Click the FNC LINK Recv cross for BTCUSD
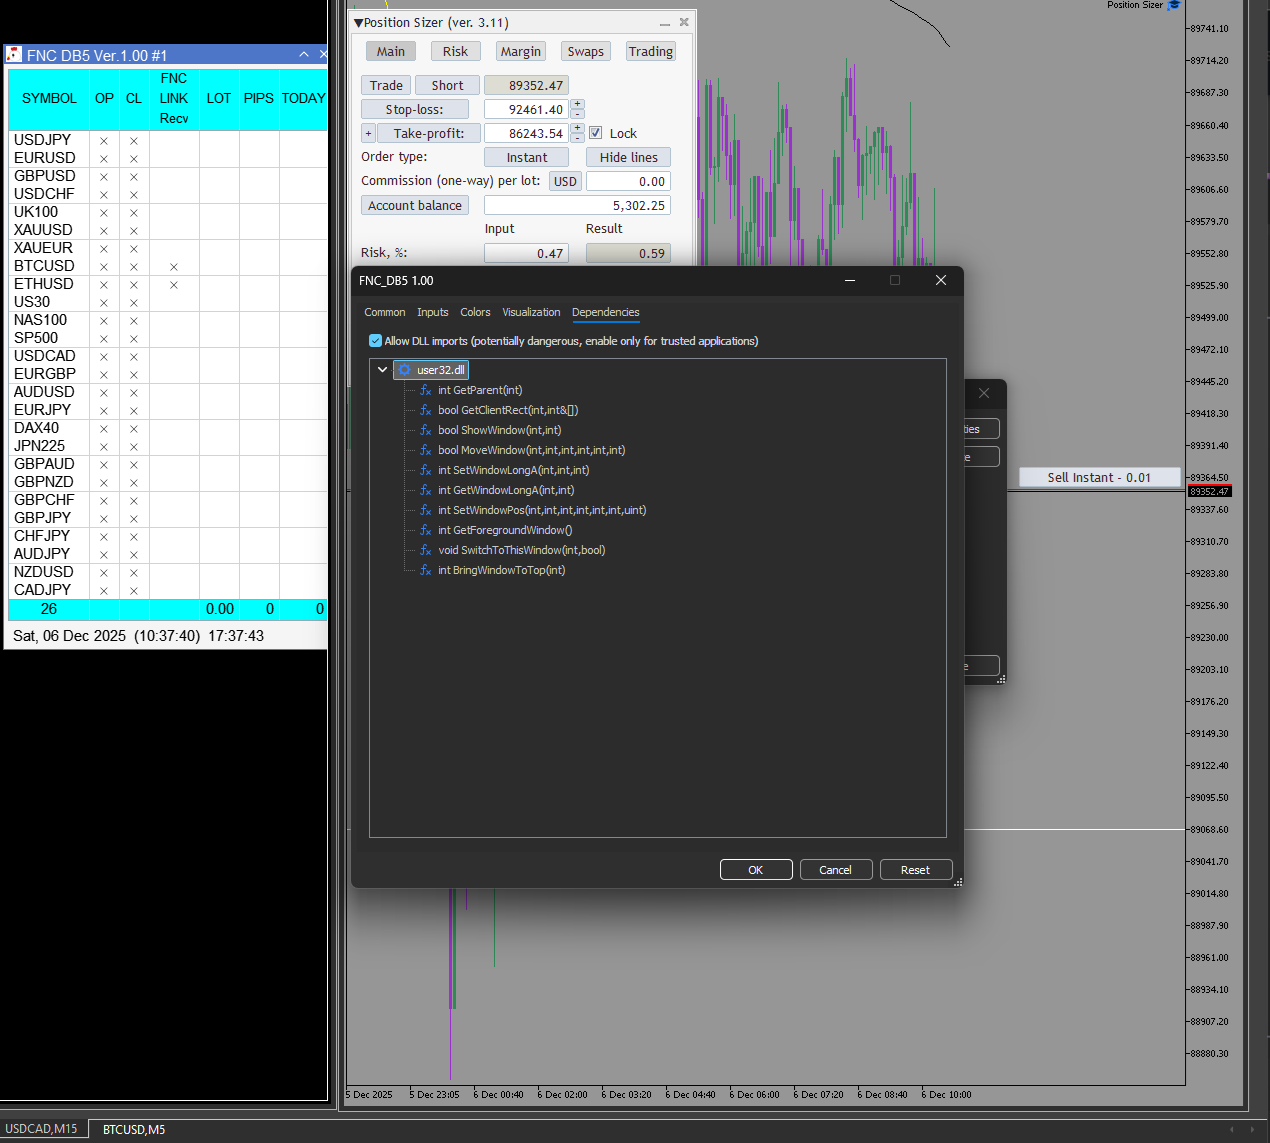1270x1143 pixels. pos(174,267)
